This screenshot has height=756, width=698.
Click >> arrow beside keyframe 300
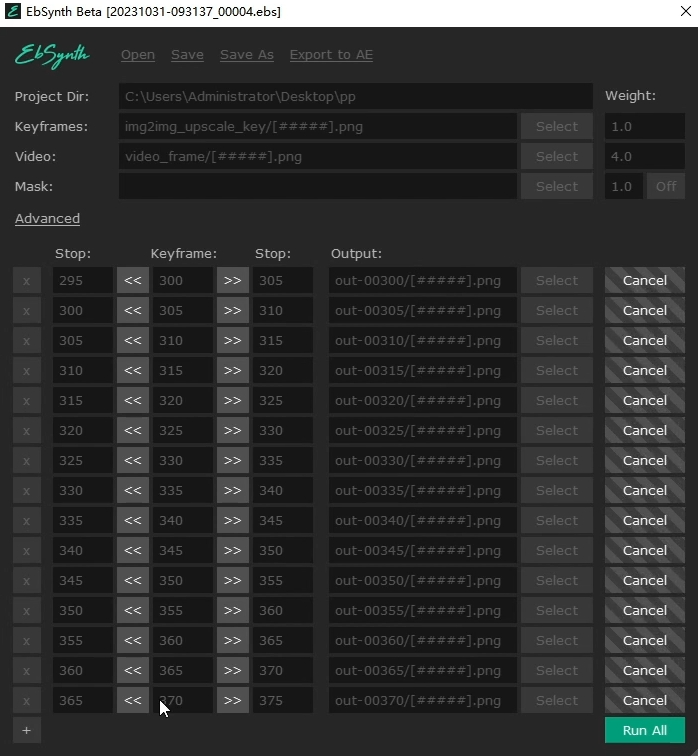pos(233,281)
